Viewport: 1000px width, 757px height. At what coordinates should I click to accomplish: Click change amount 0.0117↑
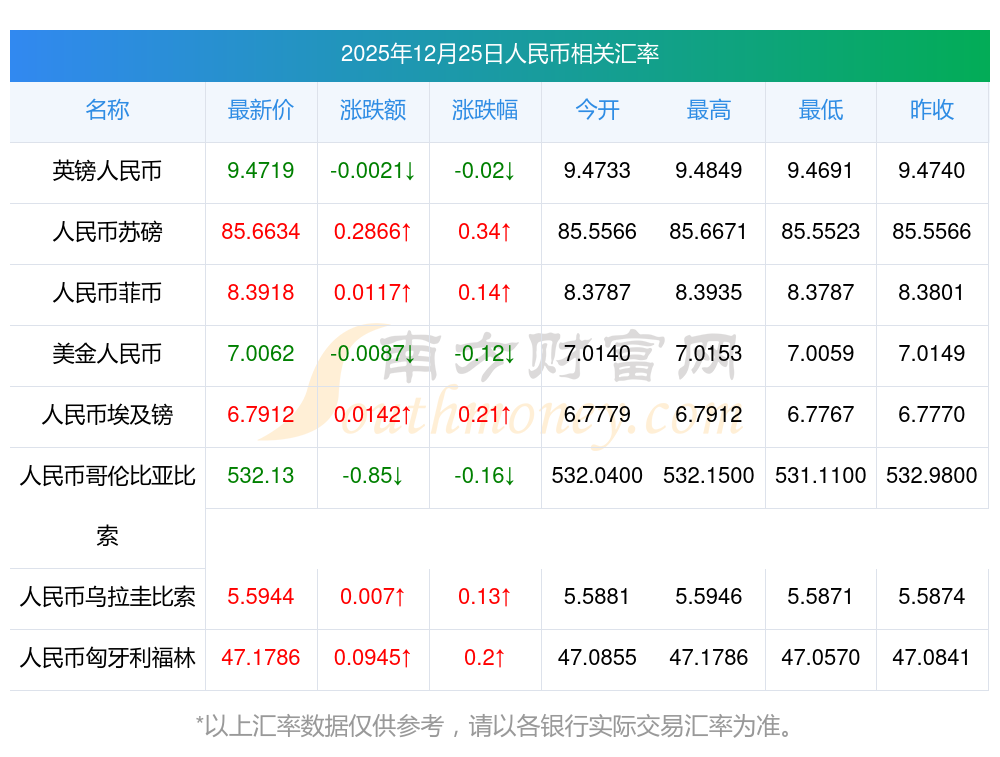373,293
